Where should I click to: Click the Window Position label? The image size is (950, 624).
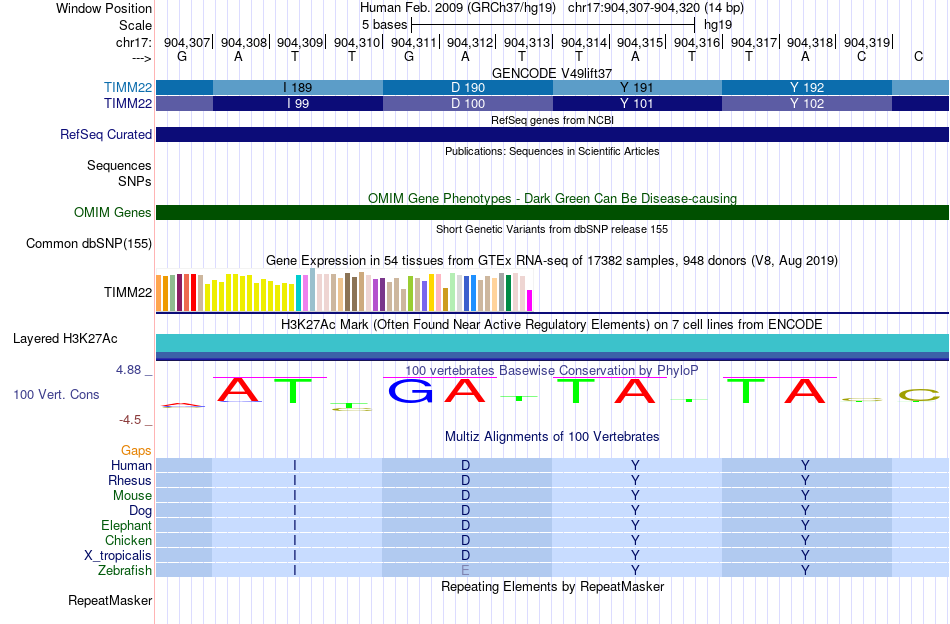(104, 8)
